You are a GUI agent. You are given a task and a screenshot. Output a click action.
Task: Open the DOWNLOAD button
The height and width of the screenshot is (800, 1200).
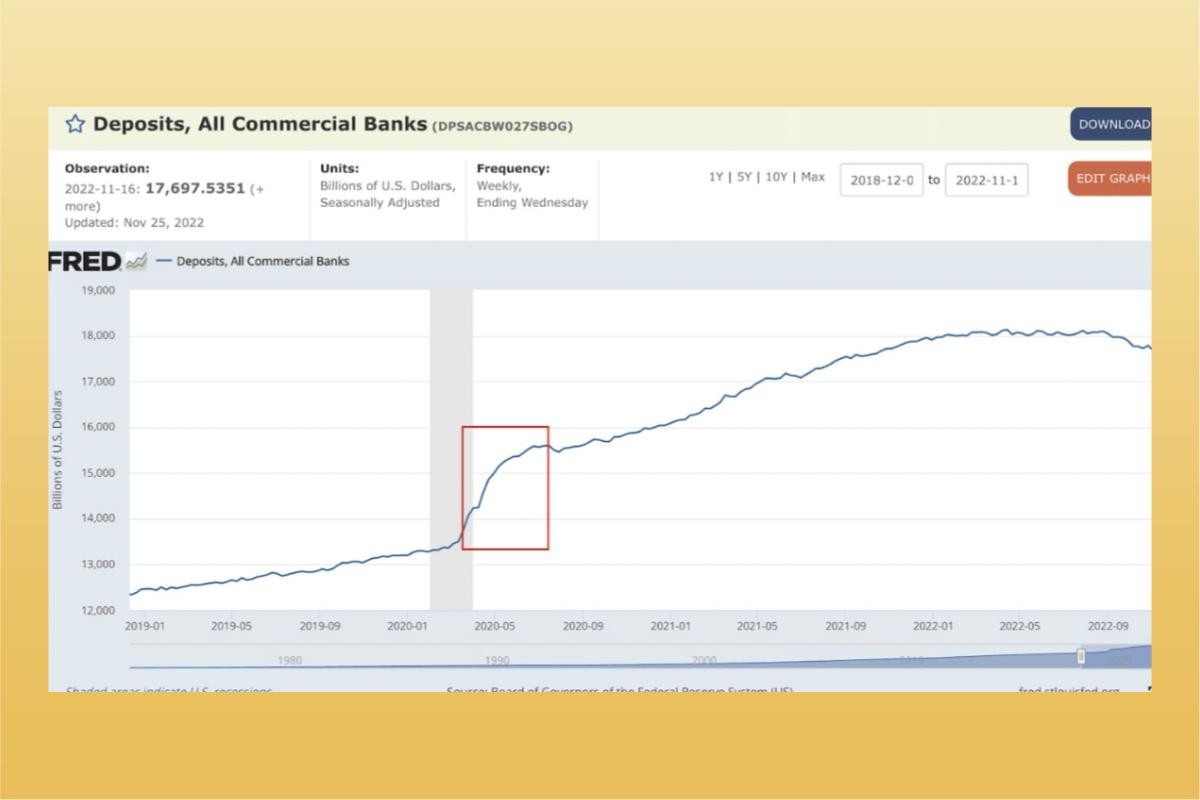(x=1111, y=124)
